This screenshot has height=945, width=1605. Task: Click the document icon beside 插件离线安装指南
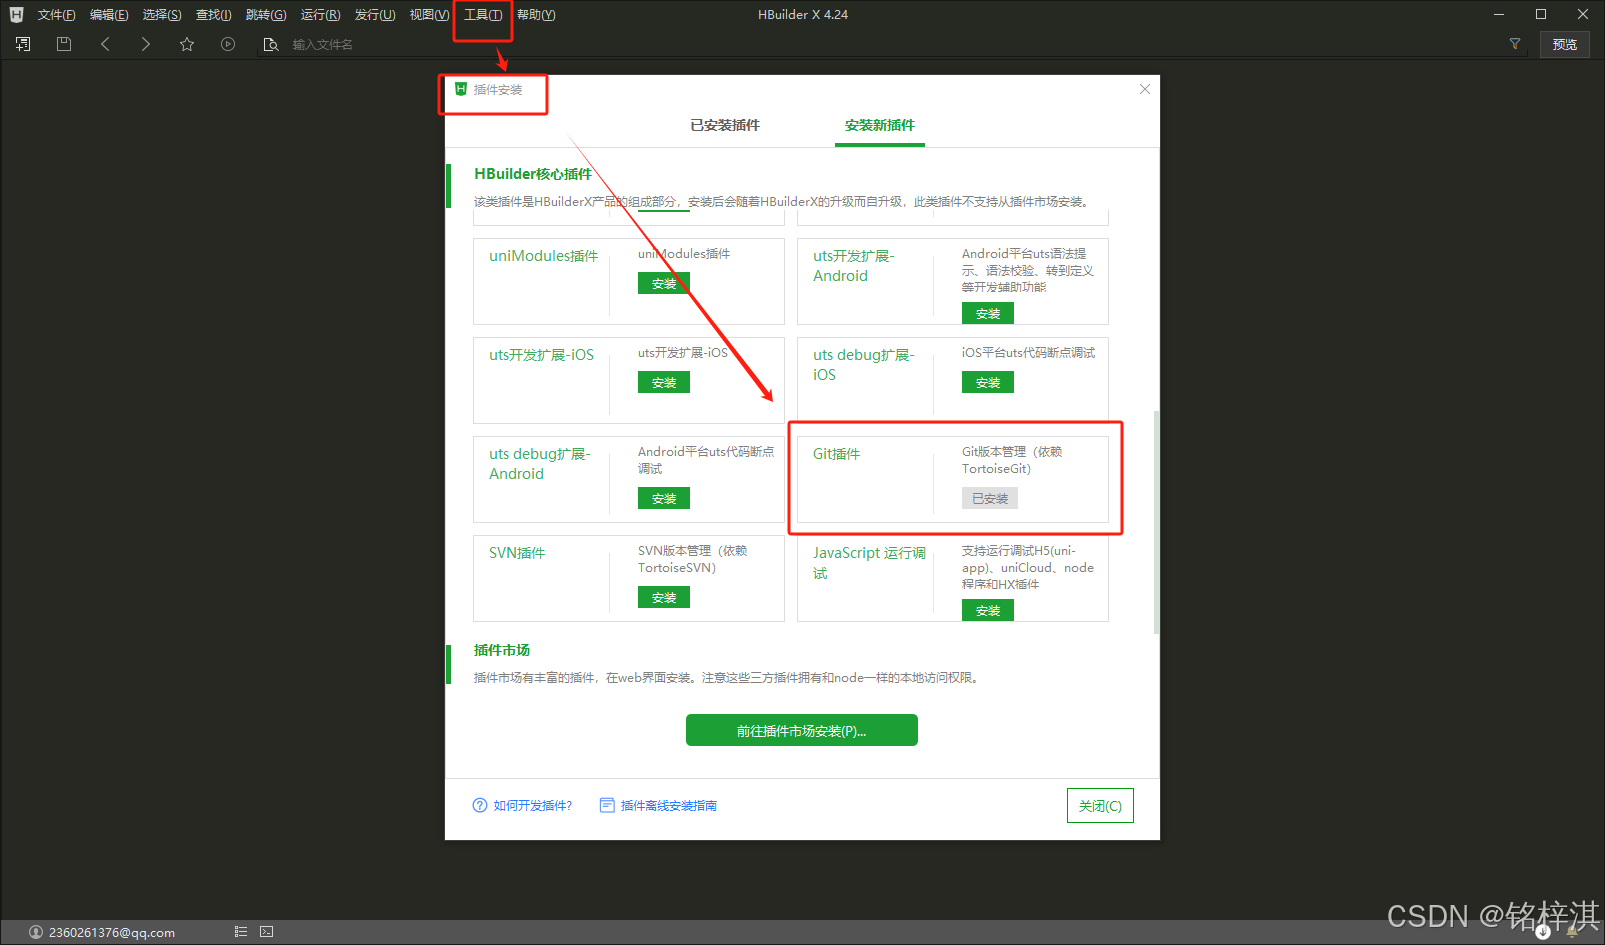(607, 805)
